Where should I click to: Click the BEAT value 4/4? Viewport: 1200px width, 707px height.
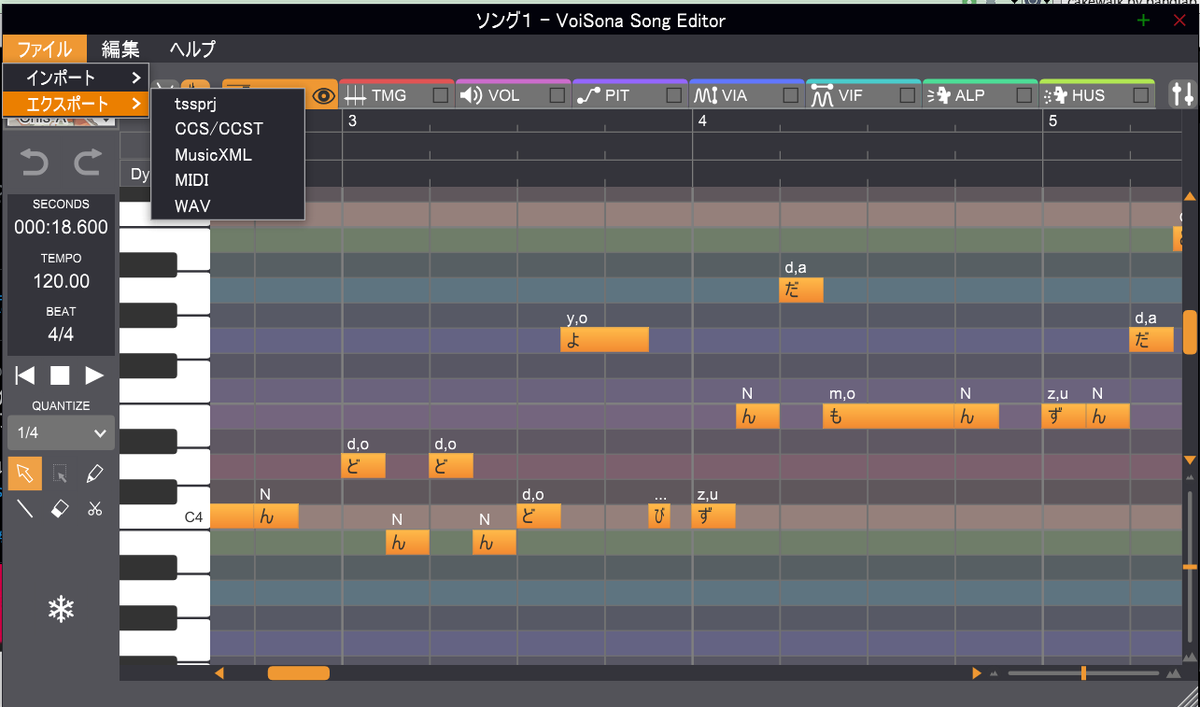point(61,335)
